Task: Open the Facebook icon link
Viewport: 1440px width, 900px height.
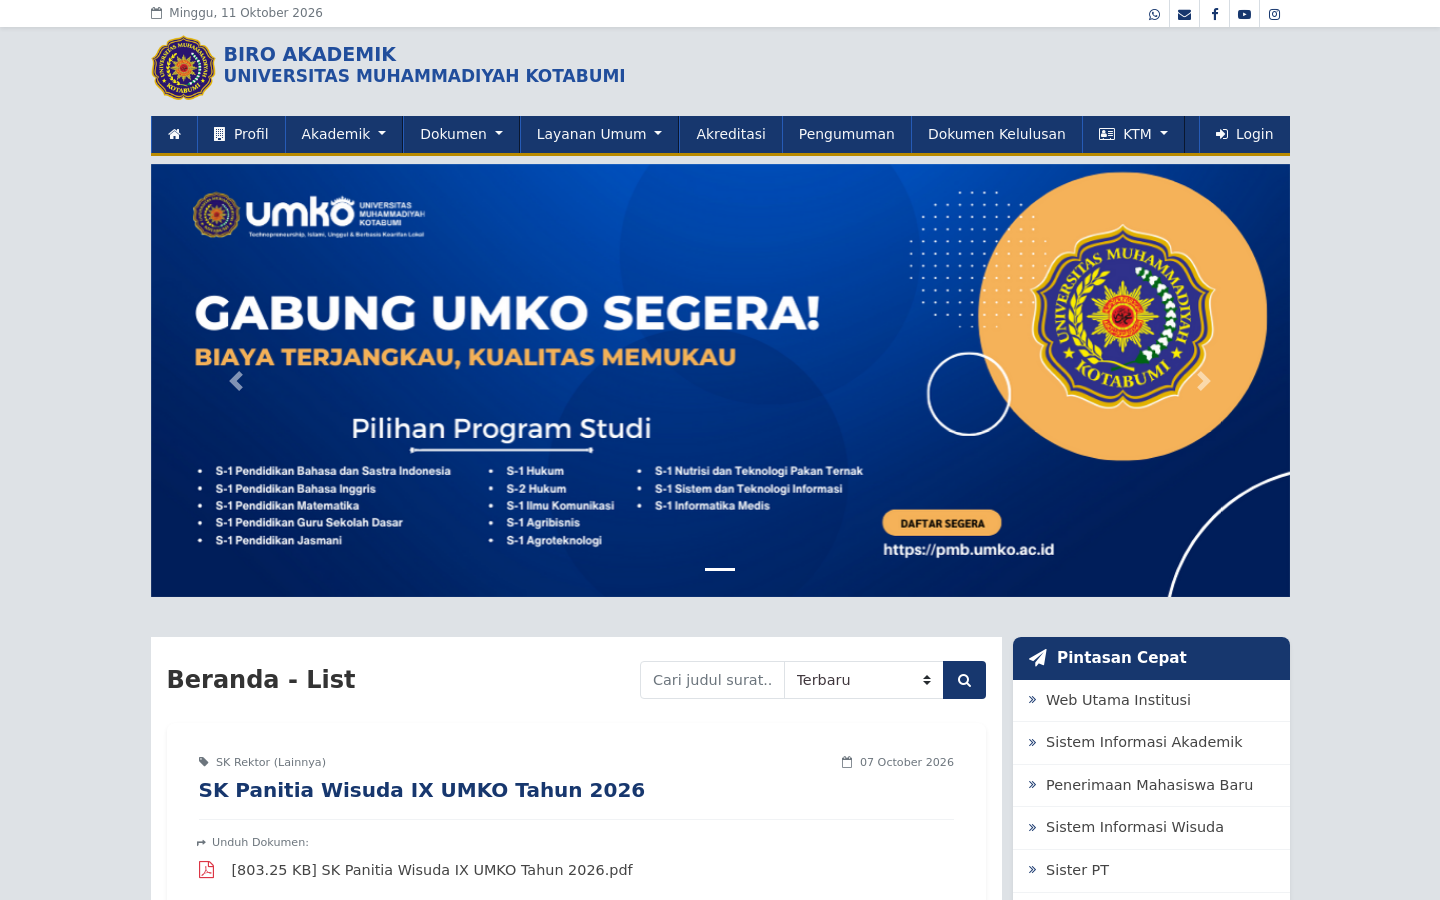Action: tap(1214, 14)
